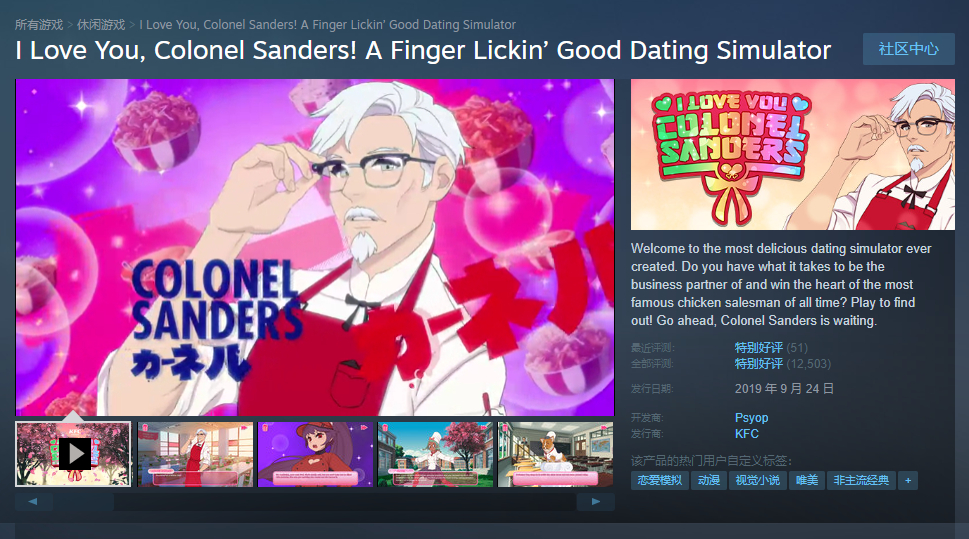Open the 视觉小说 tag
This screenshot has width=969, height=539.
coord(758,480)
